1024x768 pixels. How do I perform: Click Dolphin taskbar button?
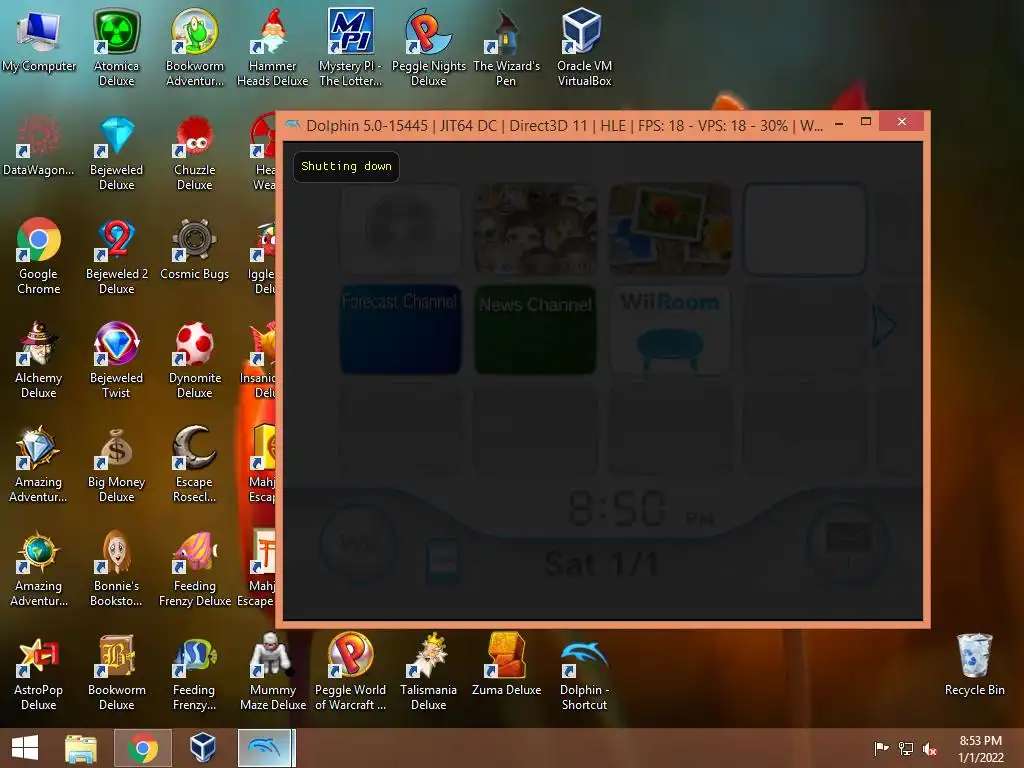point(264,748)
